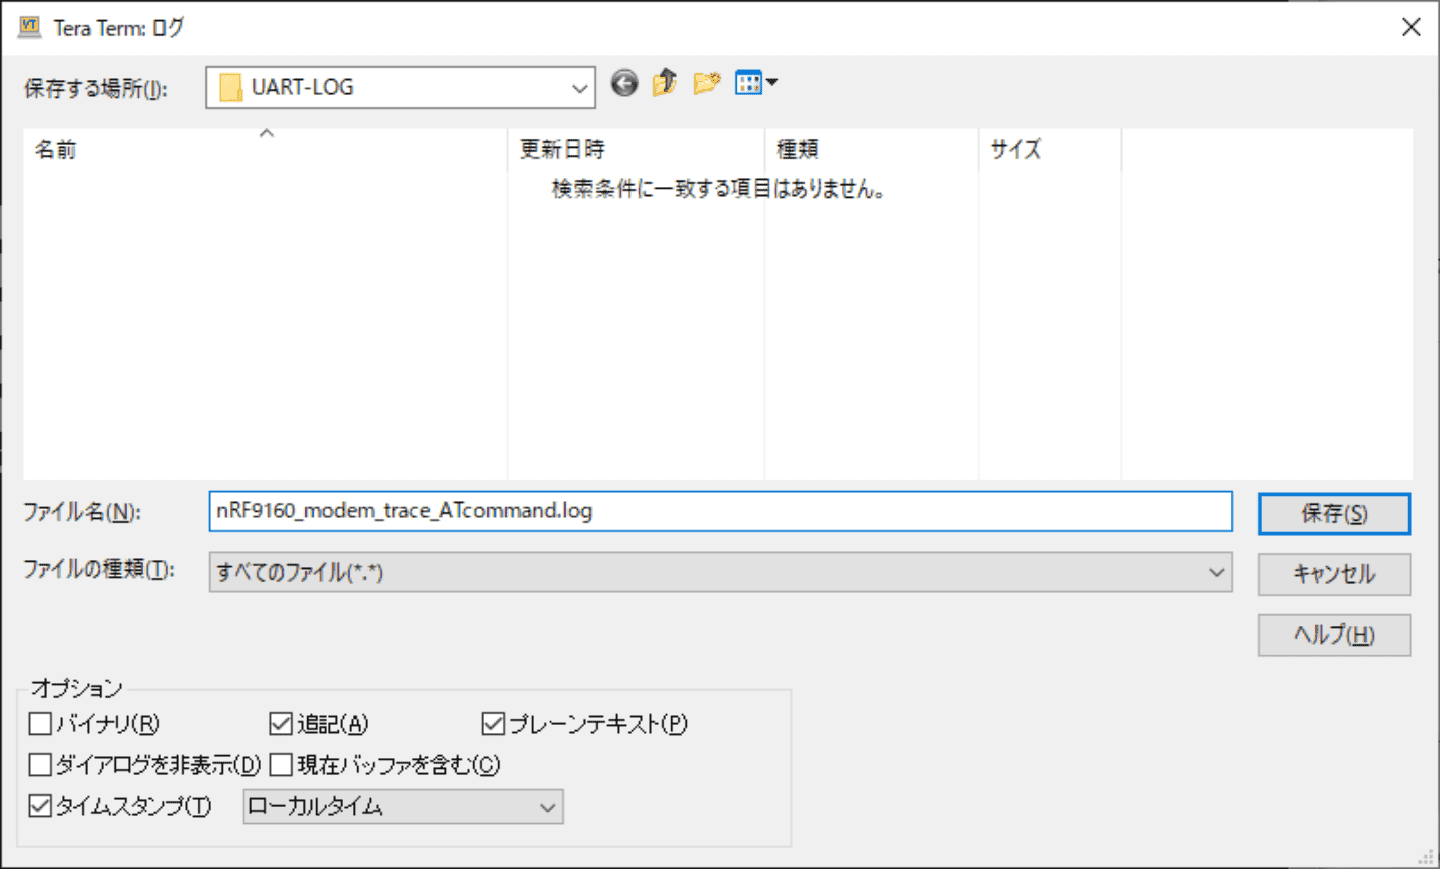Sort by 更新日時 column header
This screenshot has width=1440, height=869.
(x=562, y=150)
